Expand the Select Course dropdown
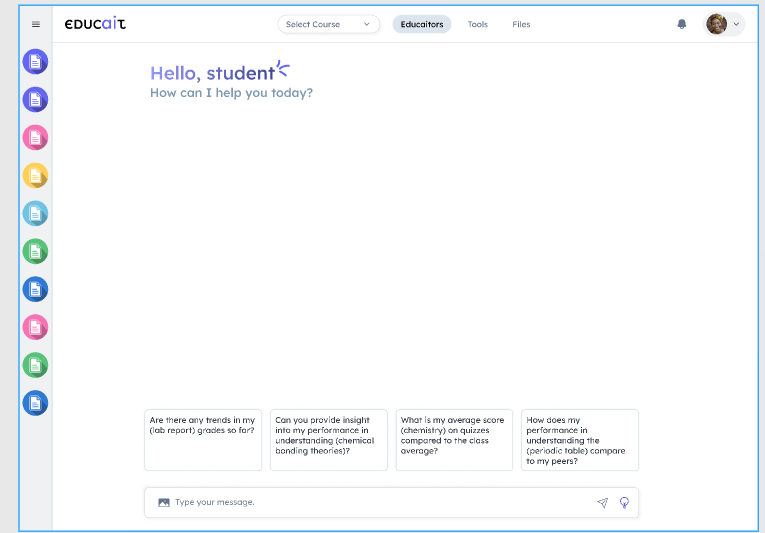The width and height of the screenshot is (765, 533). tap(328, 24)
